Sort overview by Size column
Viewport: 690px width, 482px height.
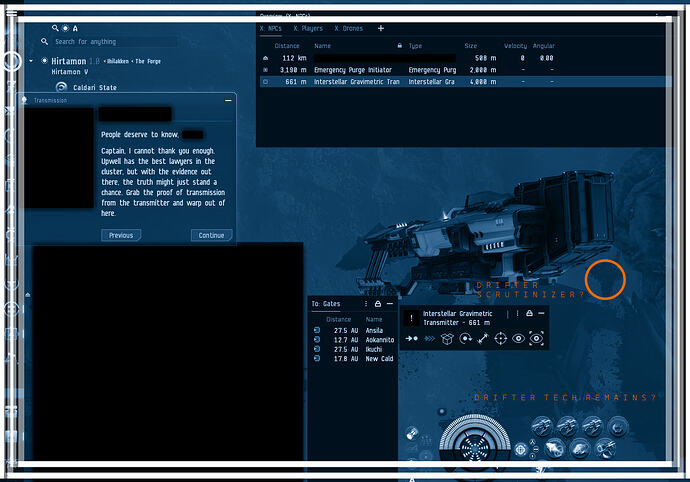(x=471, y=46)
